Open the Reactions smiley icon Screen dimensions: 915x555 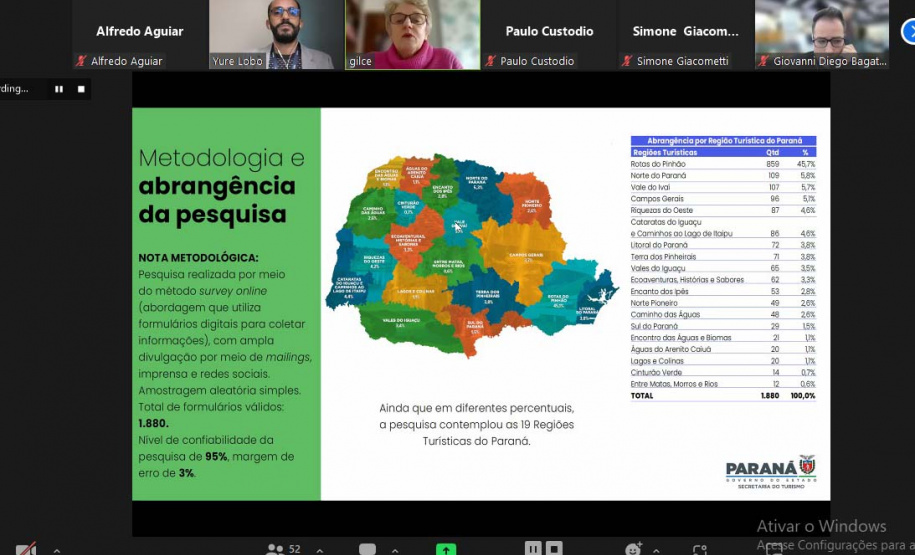point(633,549)
